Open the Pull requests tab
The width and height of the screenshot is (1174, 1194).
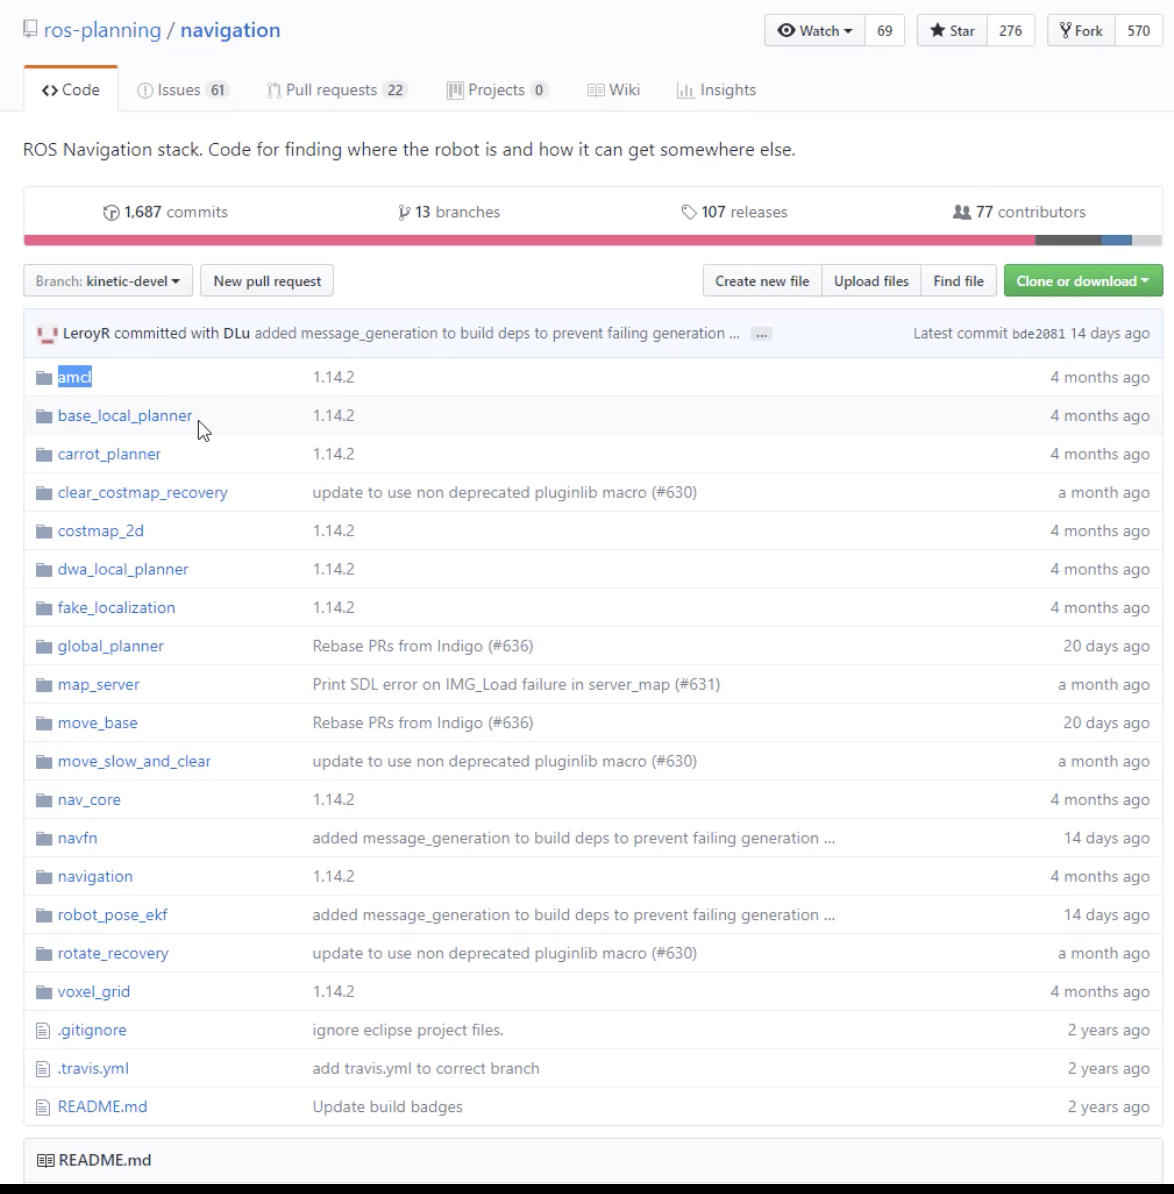[x=337, y=90]
